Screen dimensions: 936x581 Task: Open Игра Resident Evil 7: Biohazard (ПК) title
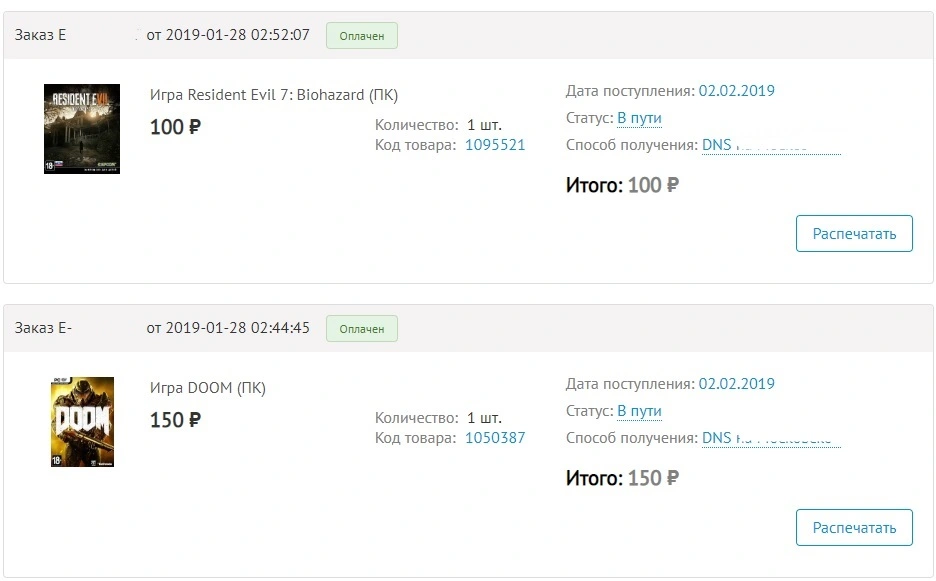coord(273,95)
